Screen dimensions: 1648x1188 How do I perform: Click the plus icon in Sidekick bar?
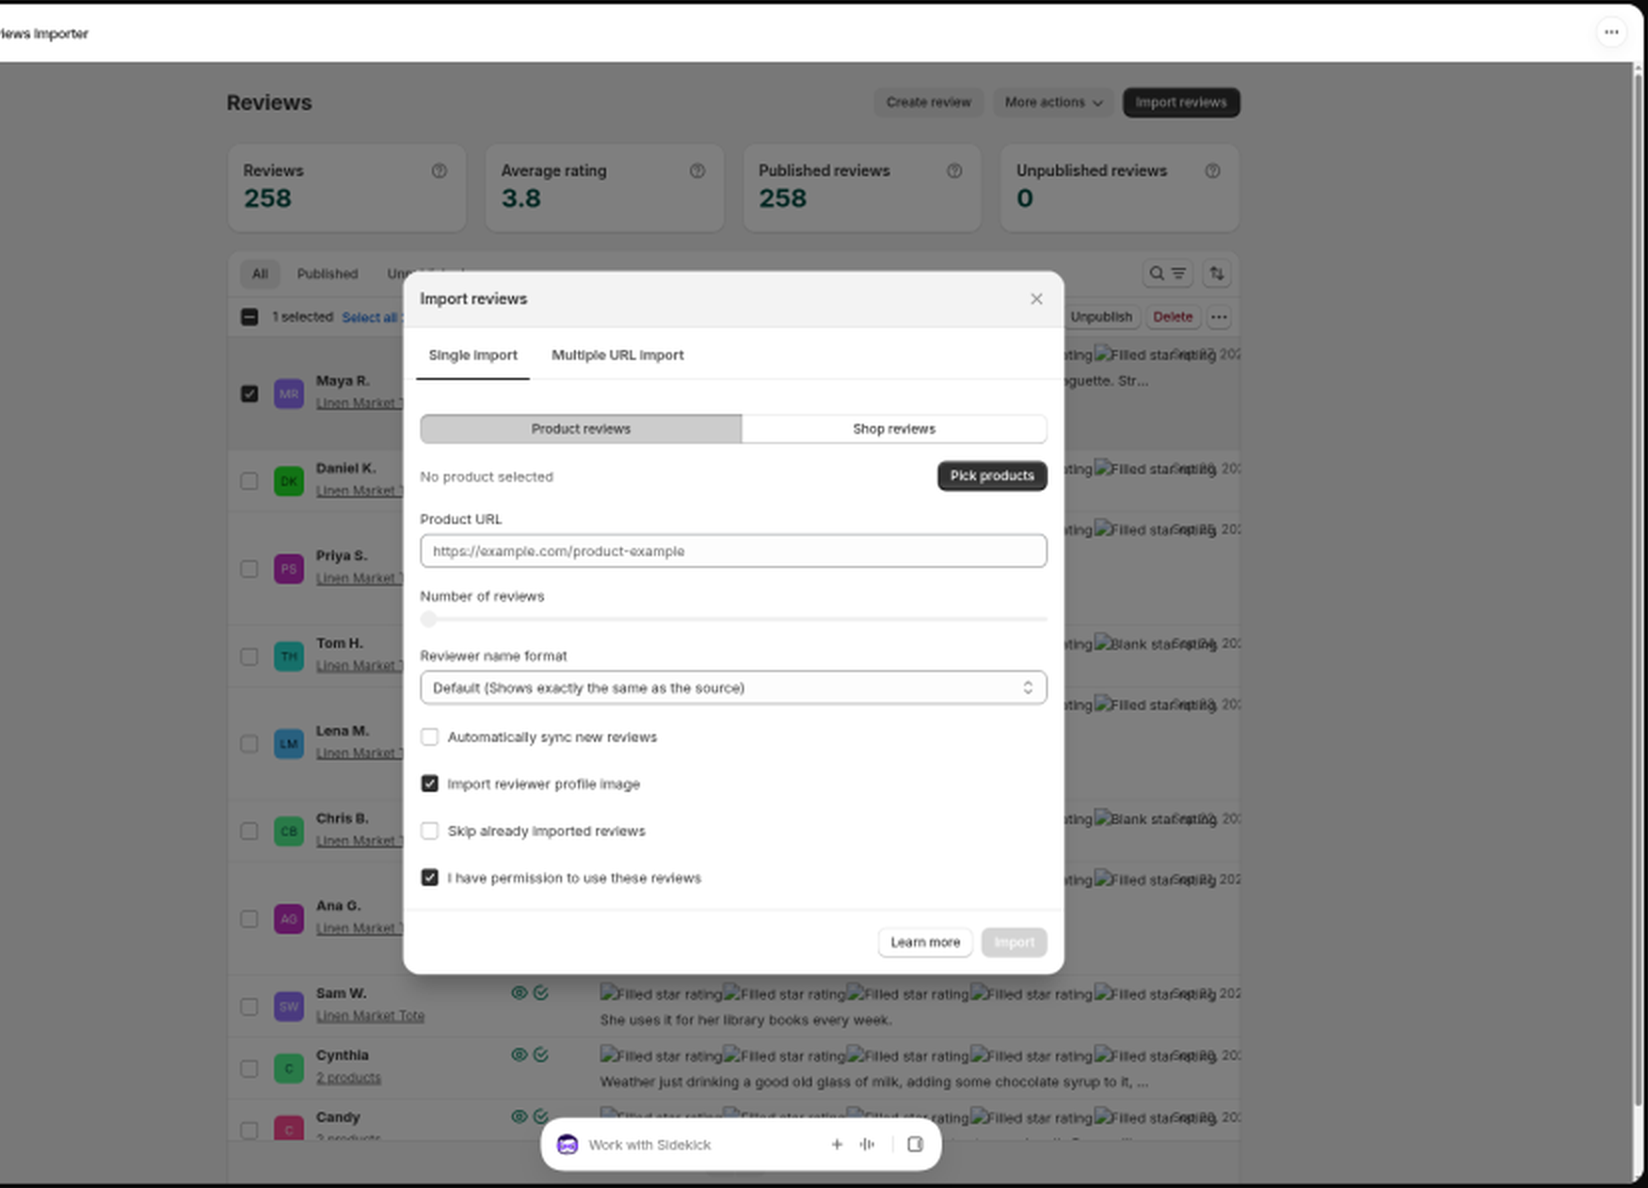click(836, 1144)
